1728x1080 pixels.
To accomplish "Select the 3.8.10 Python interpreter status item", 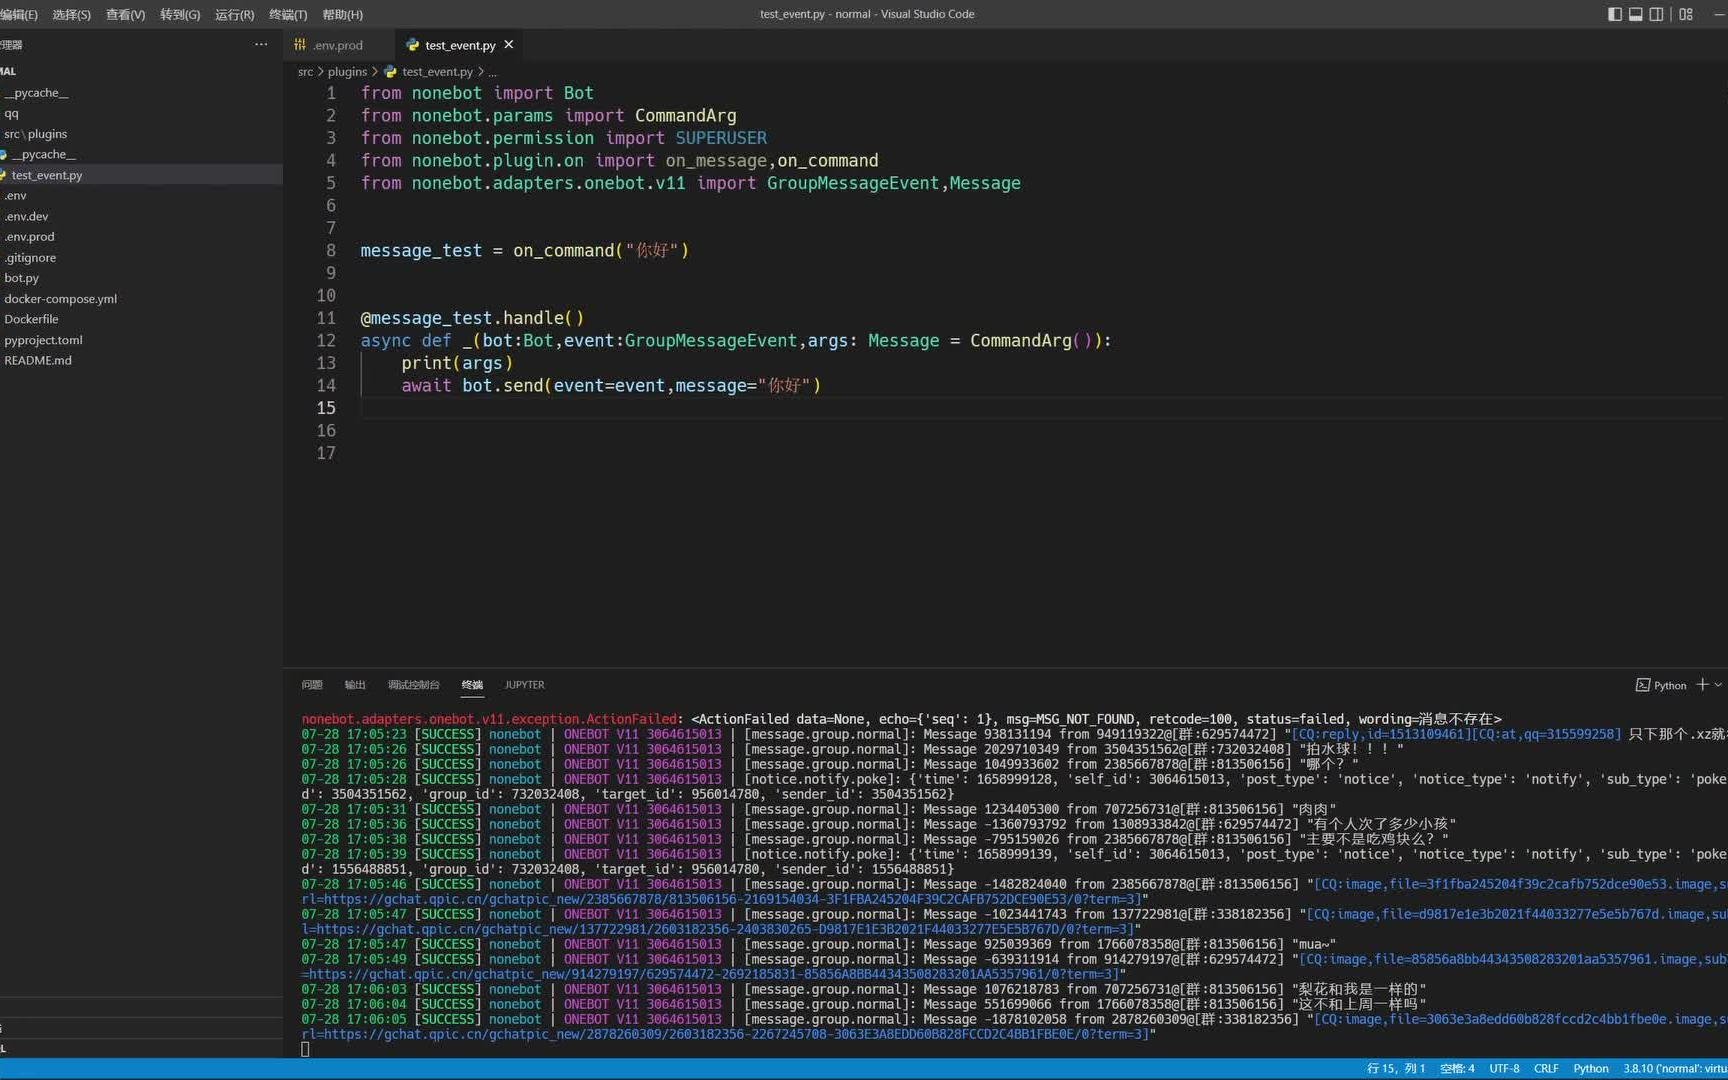I will (x=1675, y=1068).
